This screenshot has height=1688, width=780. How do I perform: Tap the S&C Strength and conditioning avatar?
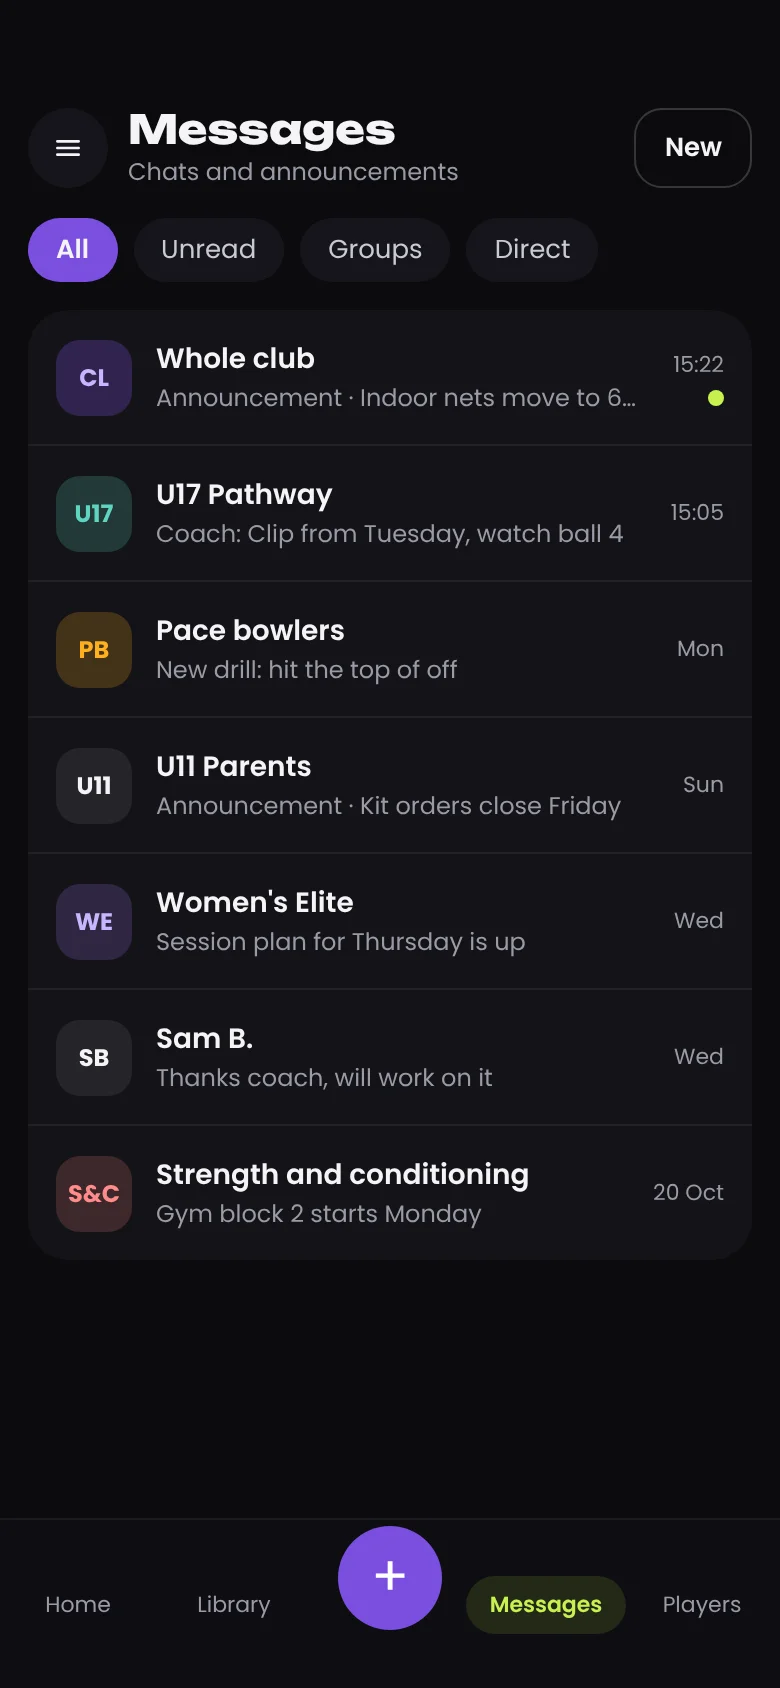pyautogui.click(x=94, y=1194)
